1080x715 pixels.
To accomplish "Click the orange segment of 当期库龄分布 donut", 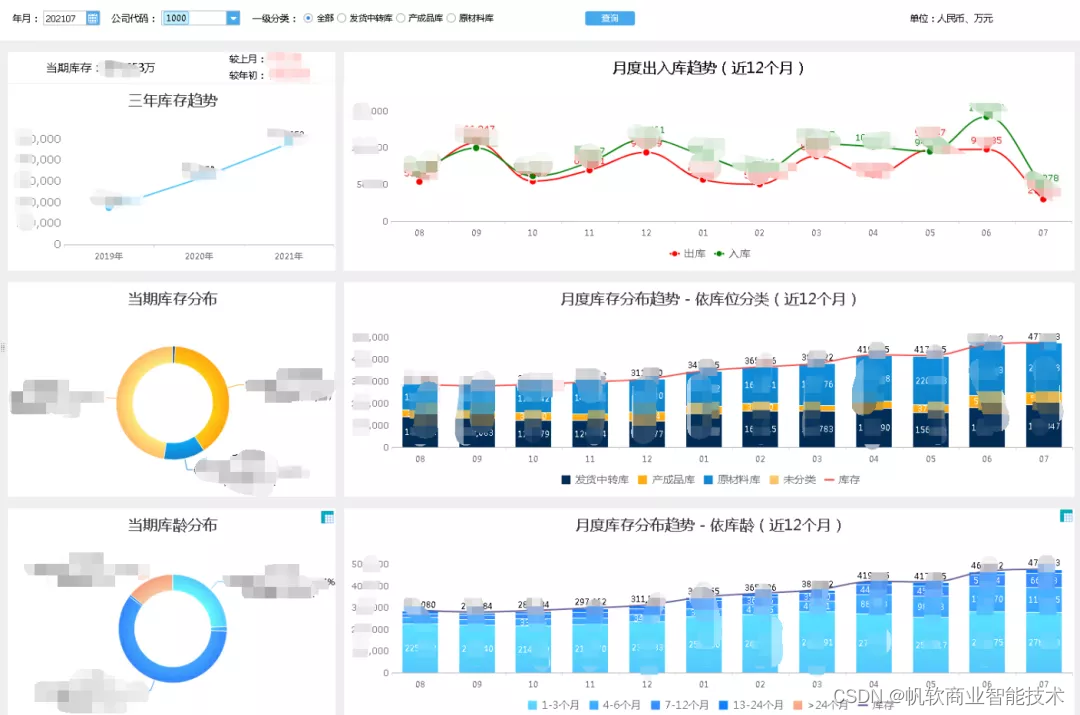I will [152, 587].
